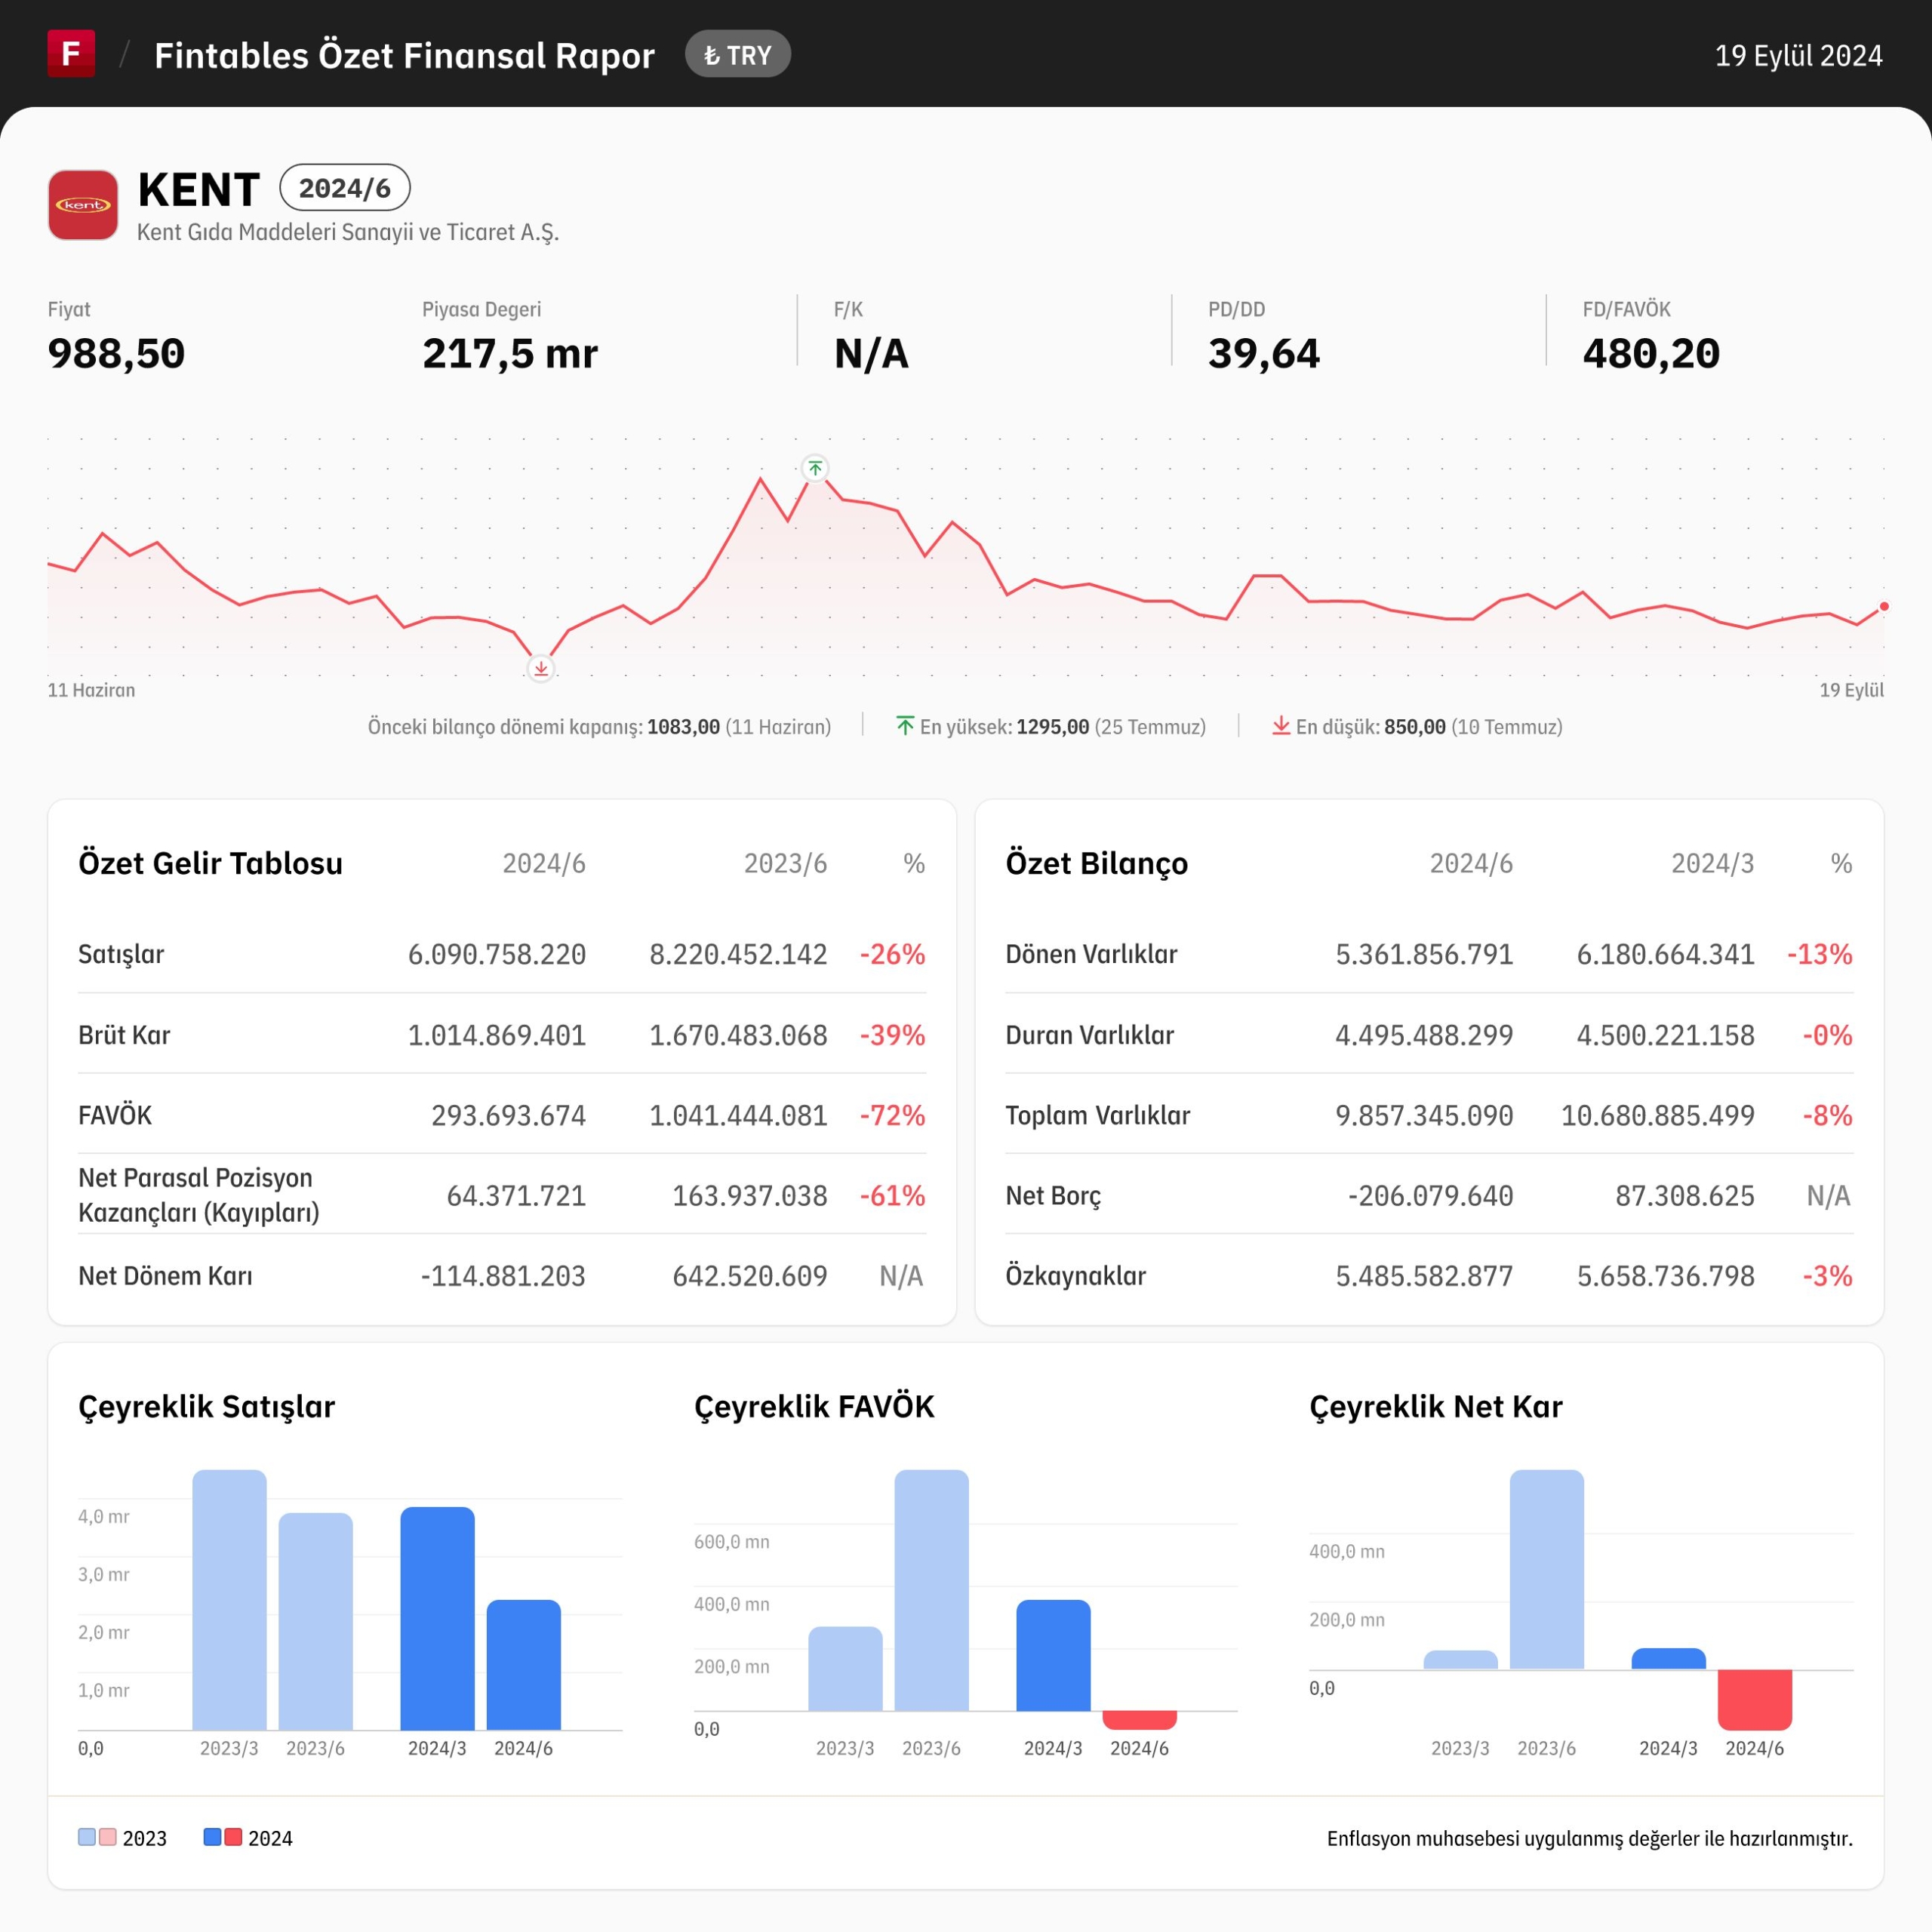Image resolution: width=1932 pixels, height=1932 pixels.
Task: Select the red lowest-price marker on chart
Action: pyautogui.click(x=541, y=668)
